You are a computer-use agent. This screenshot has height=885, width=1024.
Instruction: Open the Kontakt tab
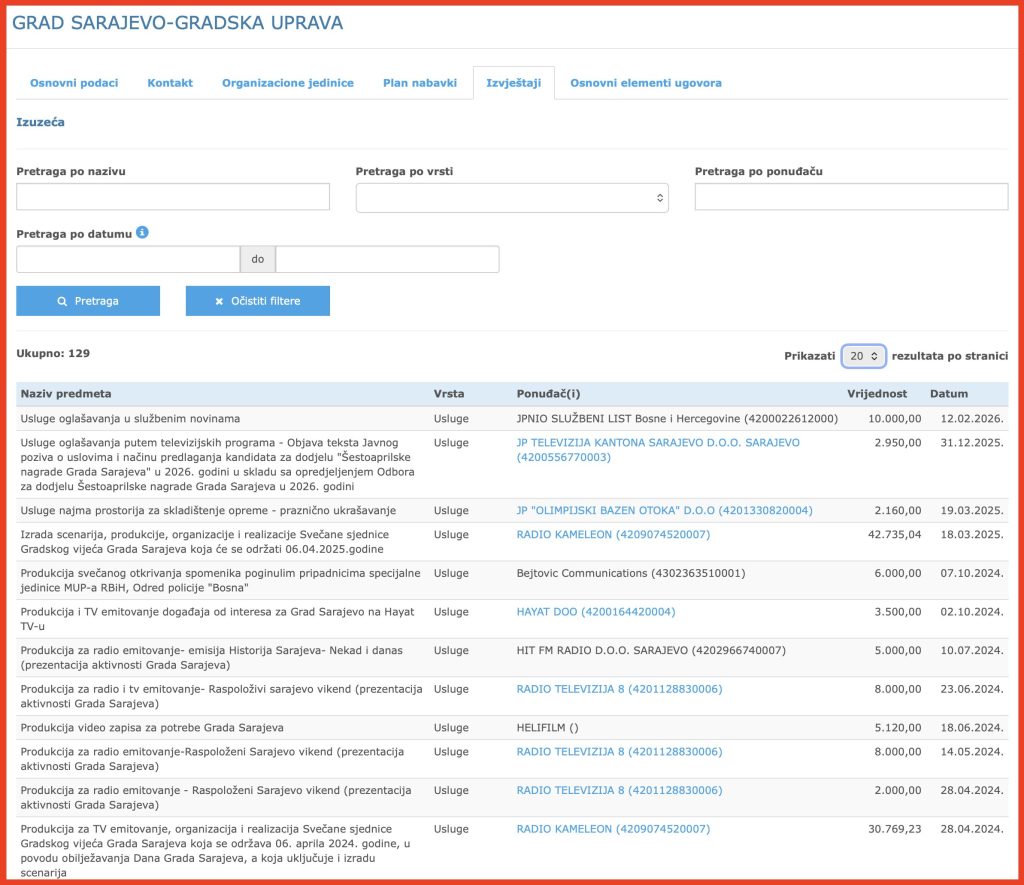click(170, 83)
